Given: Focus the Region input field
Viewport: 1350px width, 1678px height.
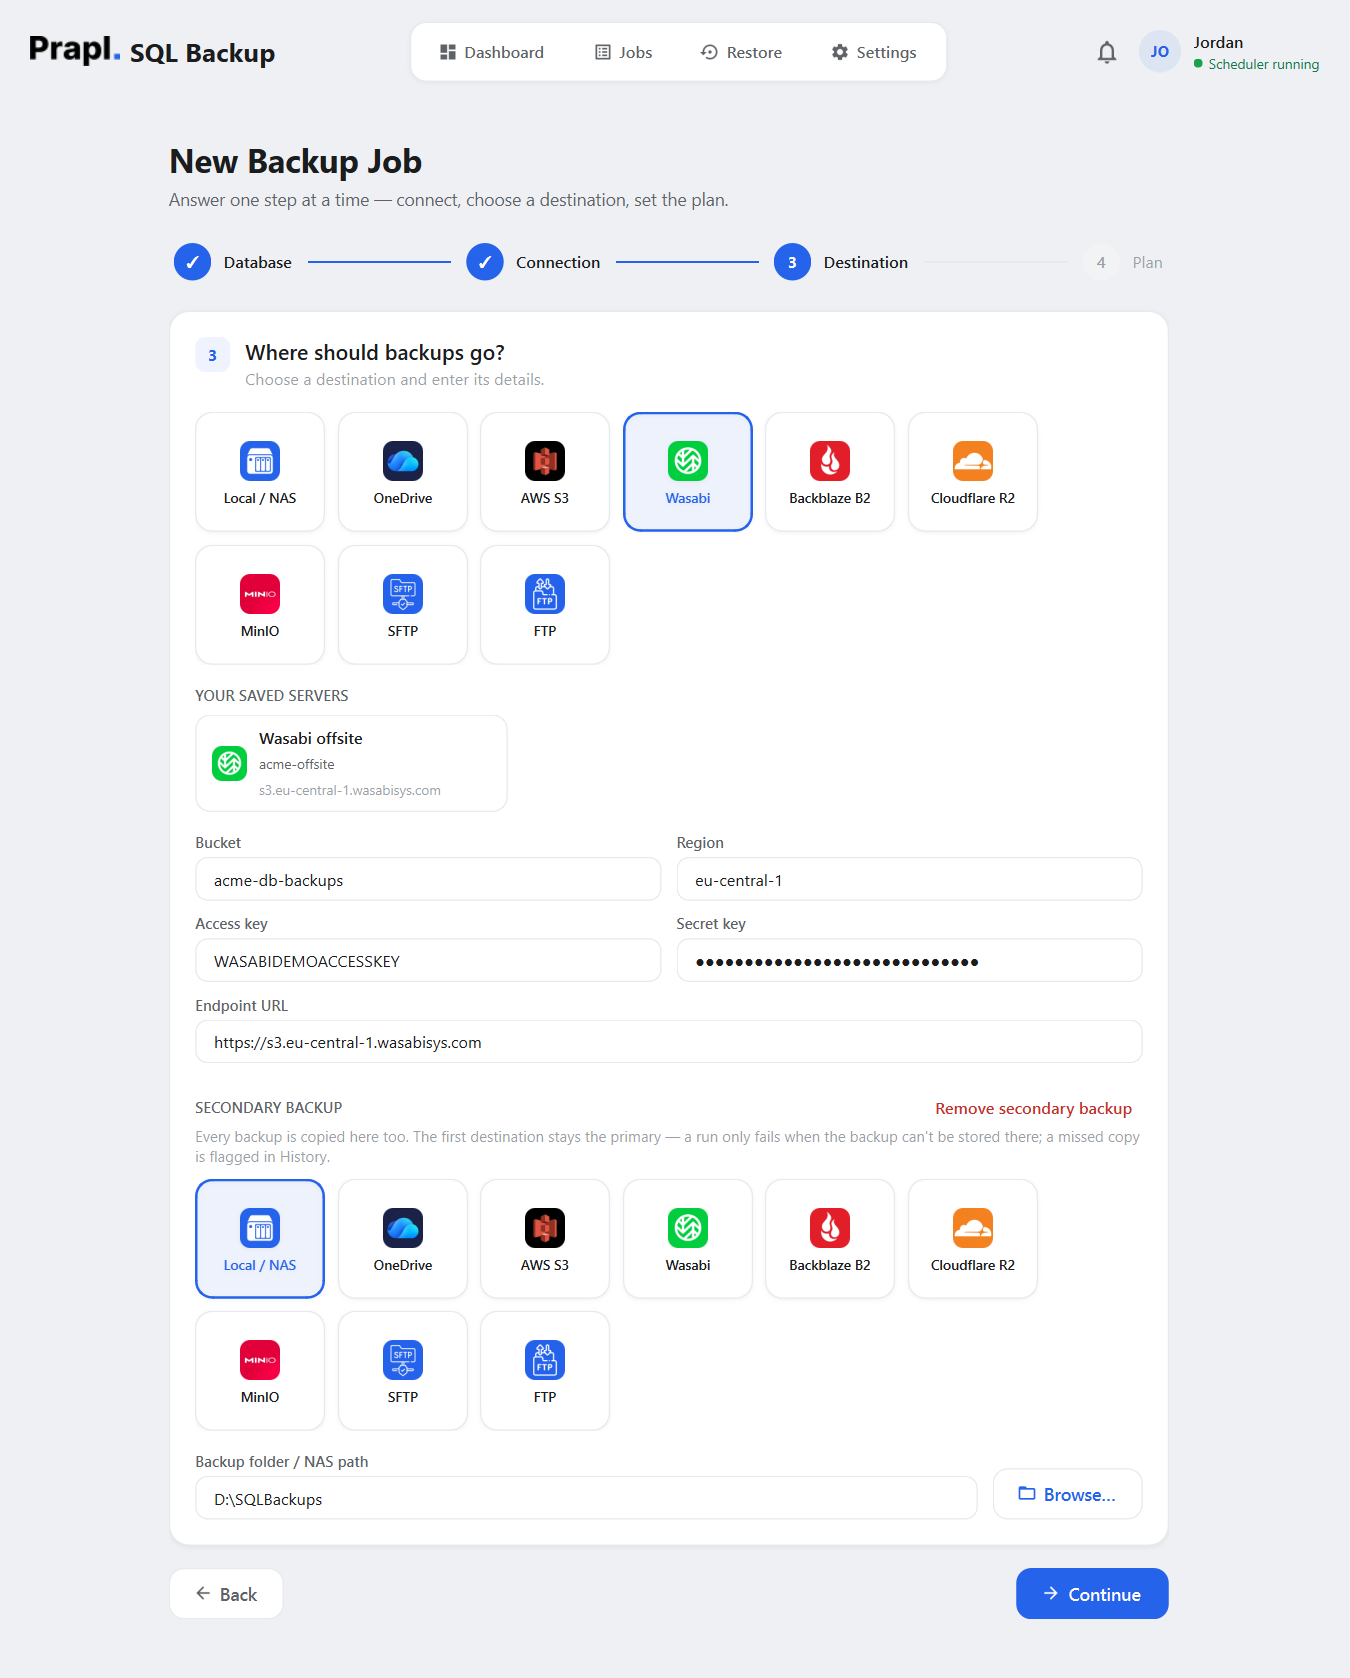Looking at the screenshot, I should tap(909, 880).
